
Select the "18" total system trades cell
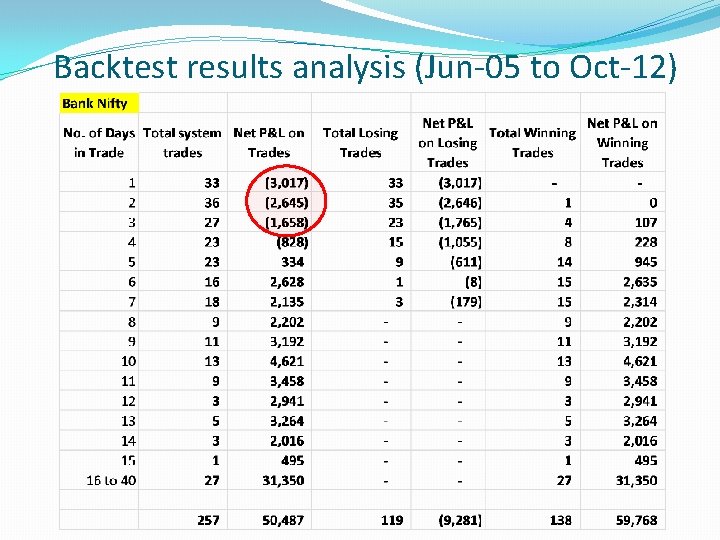coord(212,302)
